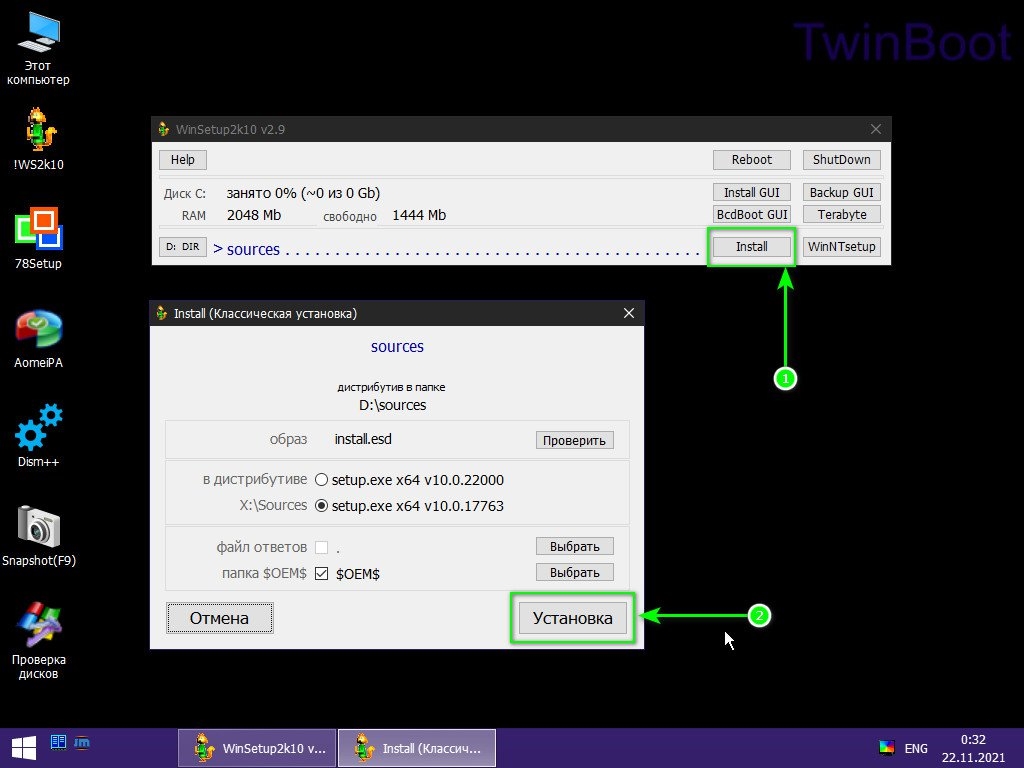Viewport: 1024px width, 768px height.
Task: Click the 'sources' heading in Install dialog
Action: point(397,347)
